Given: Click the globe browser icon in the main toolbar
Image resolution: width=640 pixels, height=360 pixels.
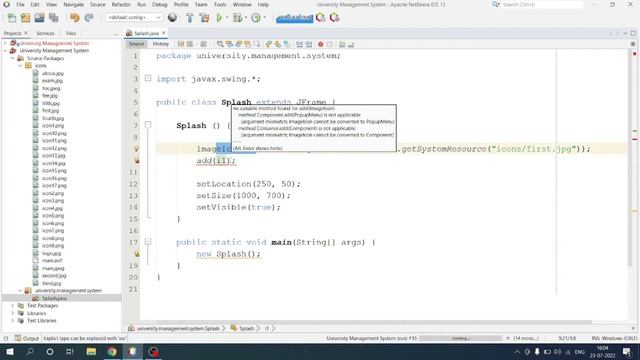Looking at the screenshot, I should coord(172,18).
